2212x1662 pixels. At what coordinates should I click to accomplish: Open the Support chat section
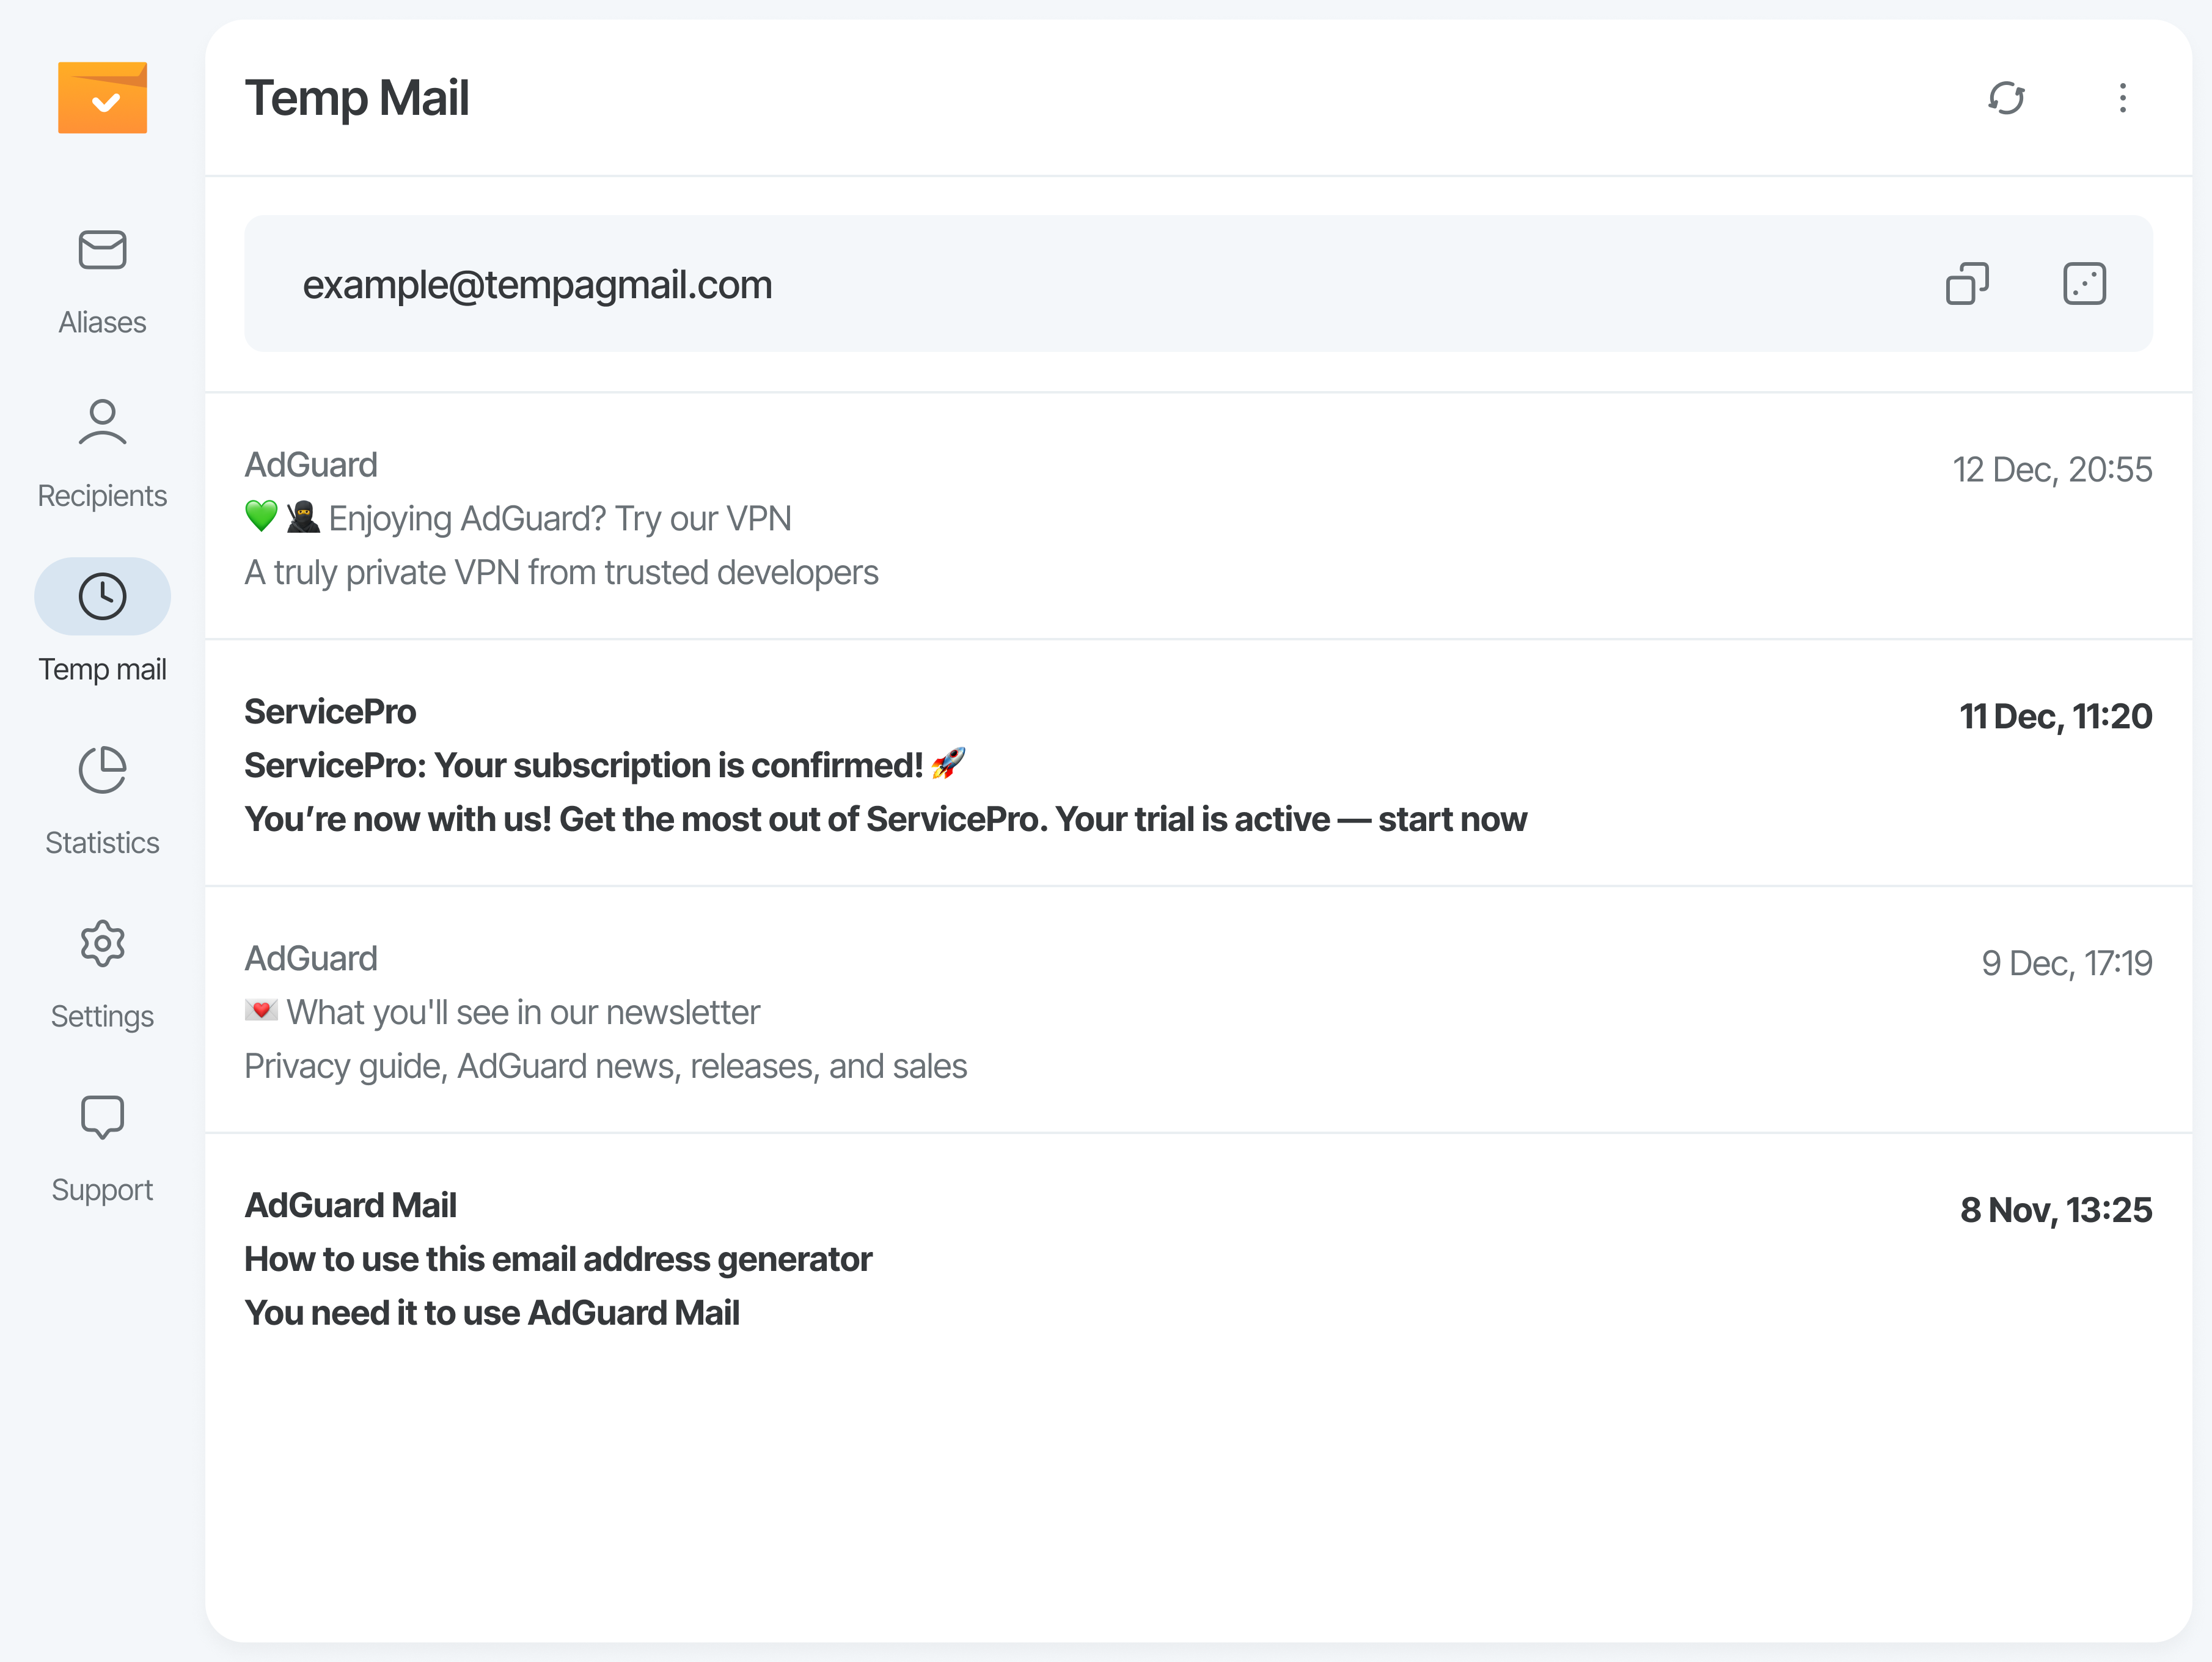tap(102, 1117)
